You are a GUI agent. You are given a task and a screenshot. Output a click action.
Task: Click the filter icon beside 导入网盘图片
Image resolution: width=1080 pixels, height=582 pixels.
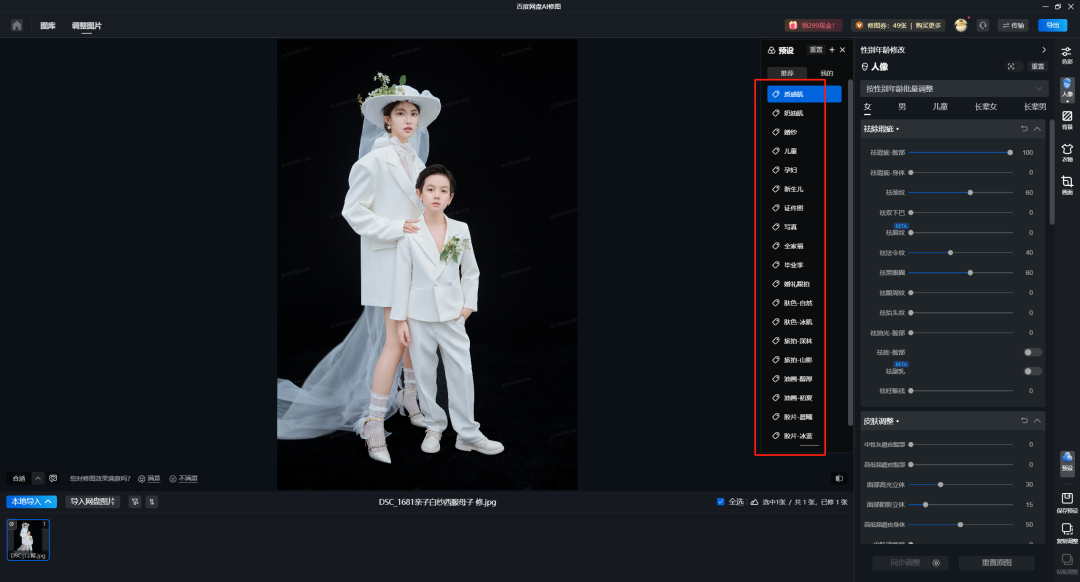[x=135, y=501]
